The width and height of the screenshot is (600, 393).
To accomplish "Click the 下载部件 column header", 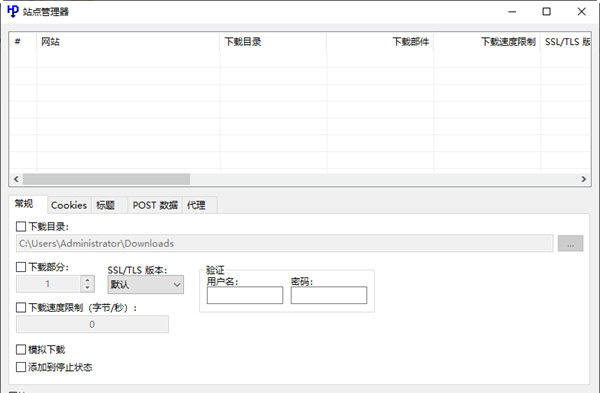I will tap(380, 42).
